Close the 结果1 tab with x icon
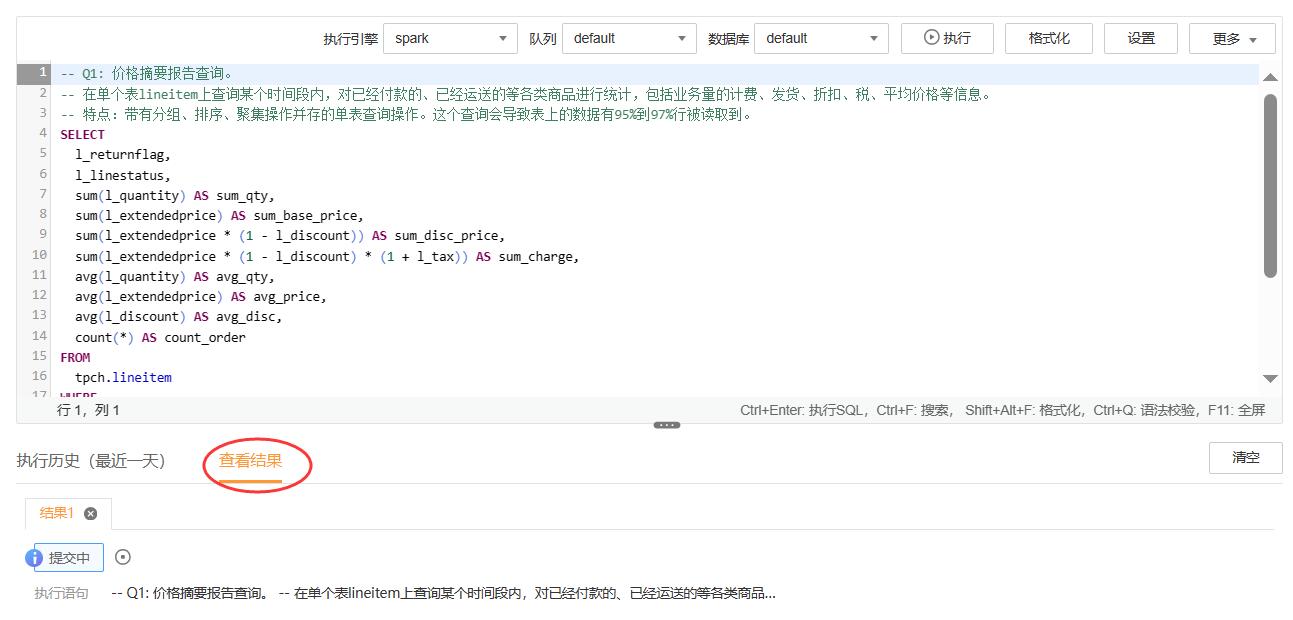This screenshot has height=620, width=1293. tap(91, 514)
